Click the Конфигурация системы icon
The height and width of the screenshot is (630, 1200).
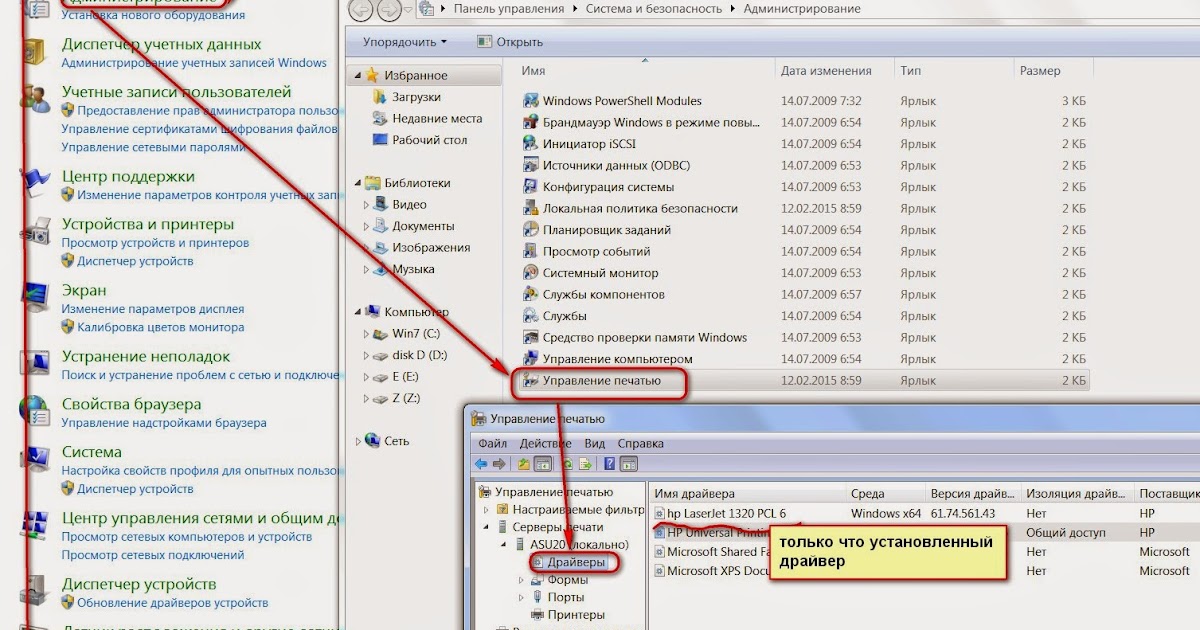tap(531, 187)
